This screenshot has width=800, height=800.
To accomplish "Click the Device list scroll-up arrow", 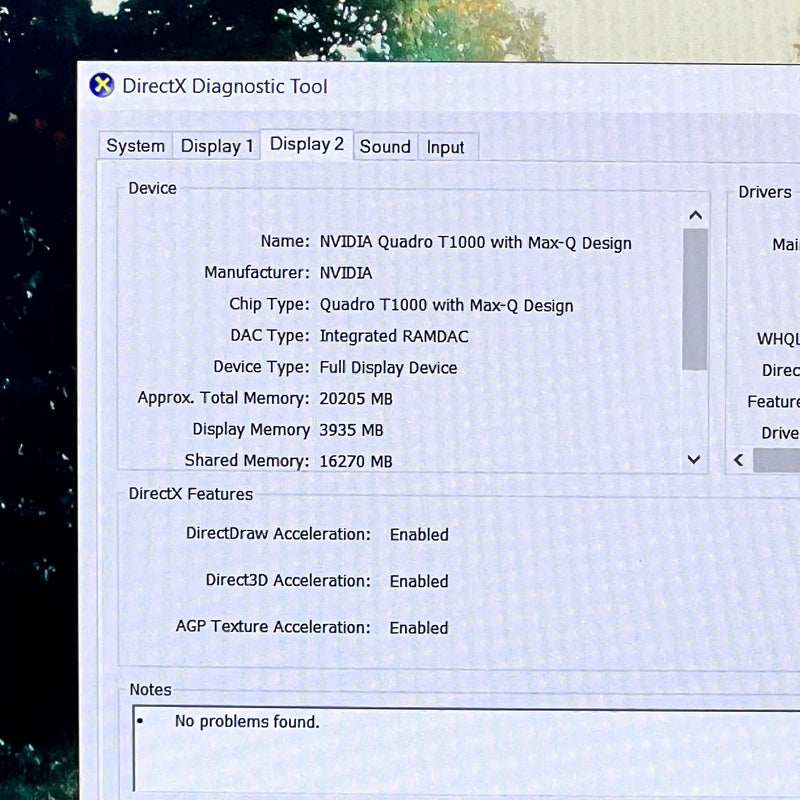I will [695, 215].
